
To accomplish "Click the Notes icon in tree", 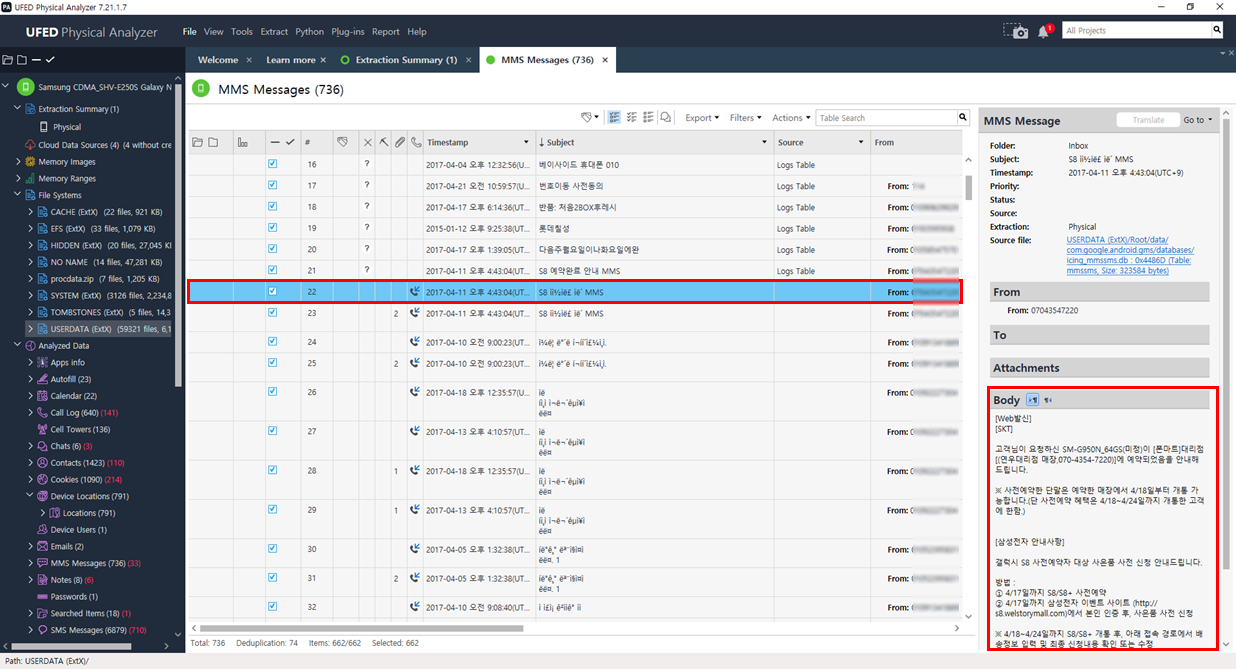I will [42, 580].
